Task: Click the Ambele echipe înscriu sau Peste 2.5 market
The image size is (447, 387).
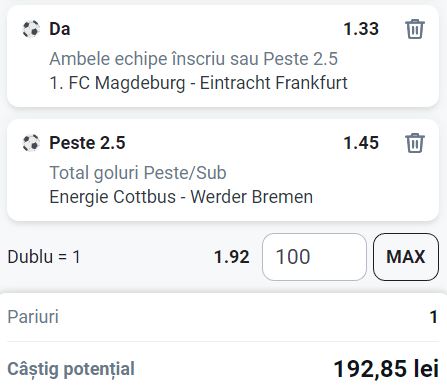Action: (193, 59)
